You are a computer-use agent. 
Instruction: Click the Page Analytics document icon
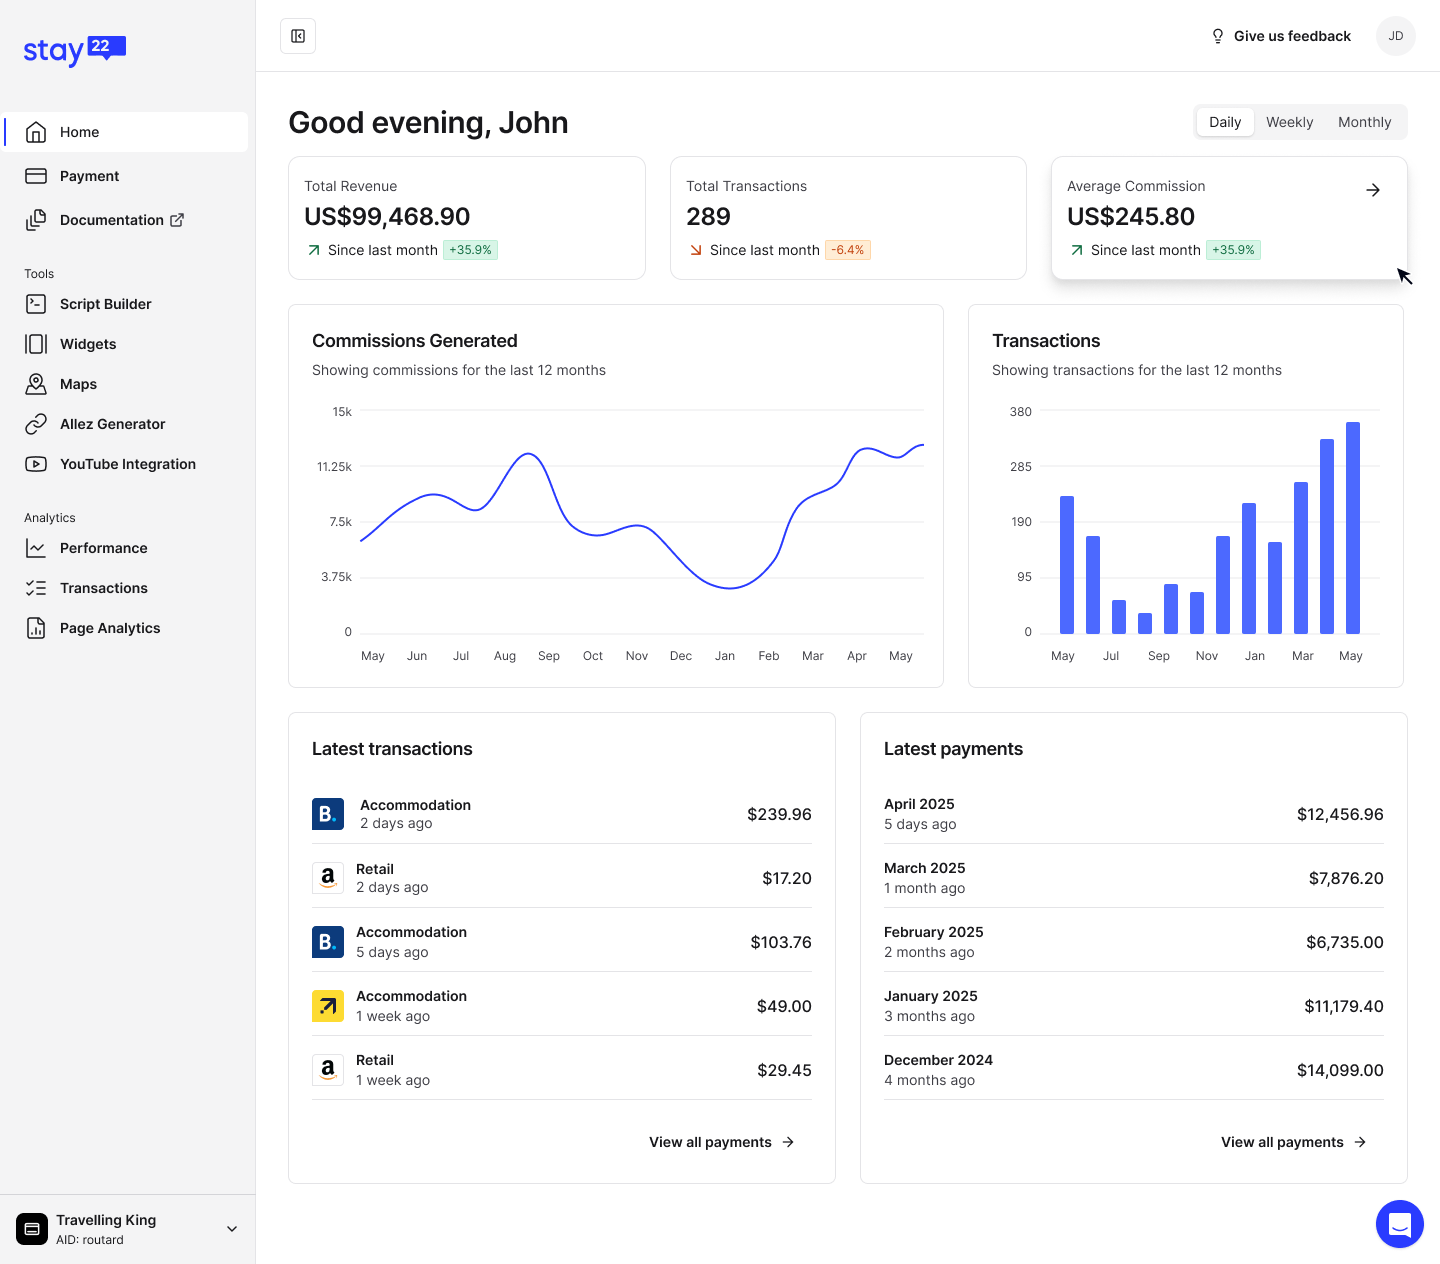[x=36, y=628]
